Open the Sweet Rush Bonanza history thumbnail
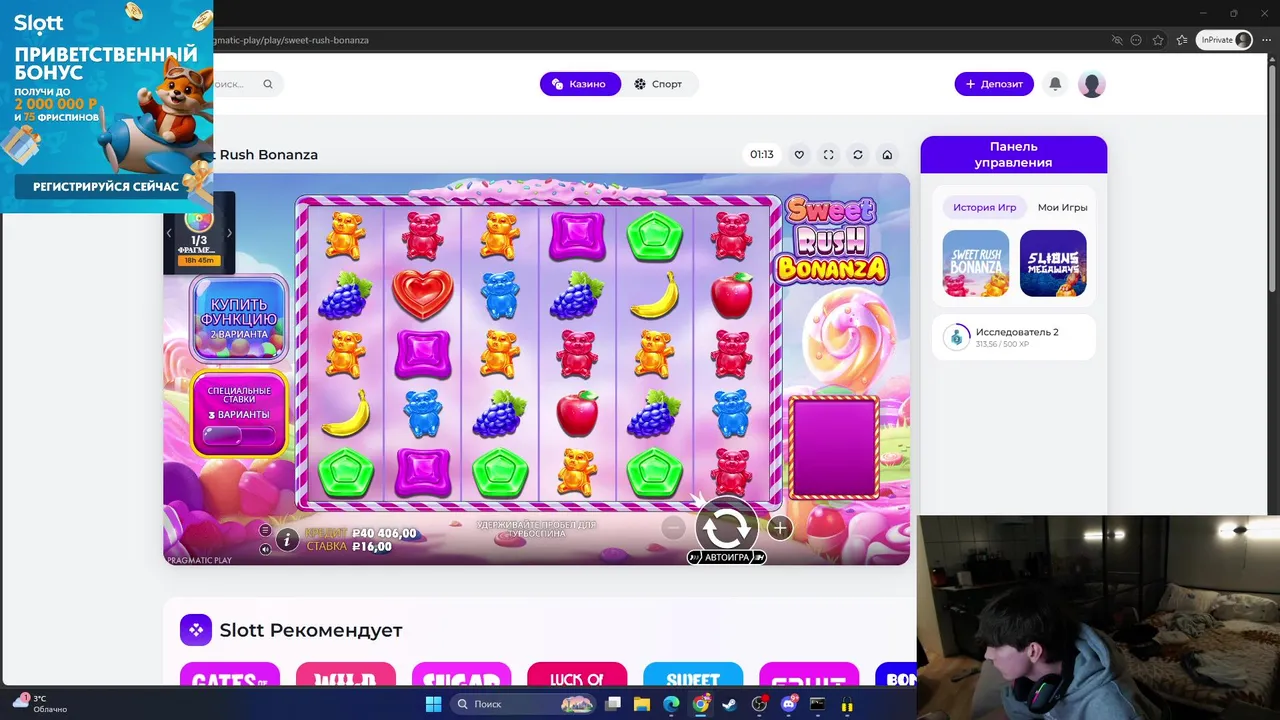1280x720 pixels. click(x=976, y=263)
